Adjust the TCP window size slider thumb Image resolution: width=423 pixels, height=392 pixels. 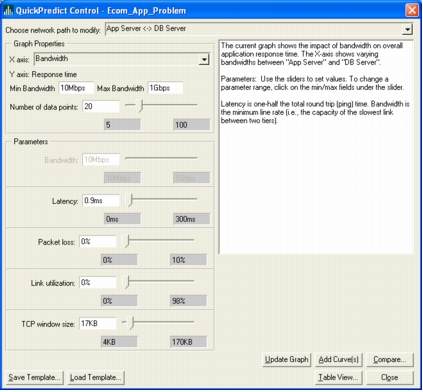pos(132,323)
